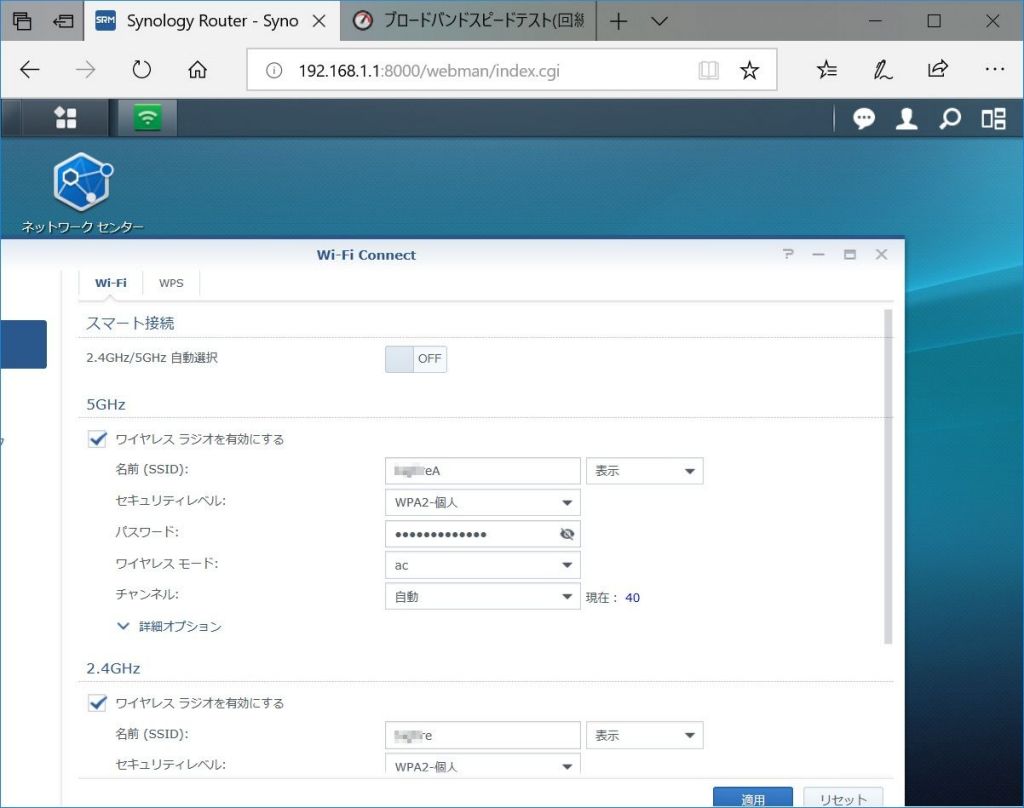
Task: Switch to the WPS tab
Action: pos(171,283)
